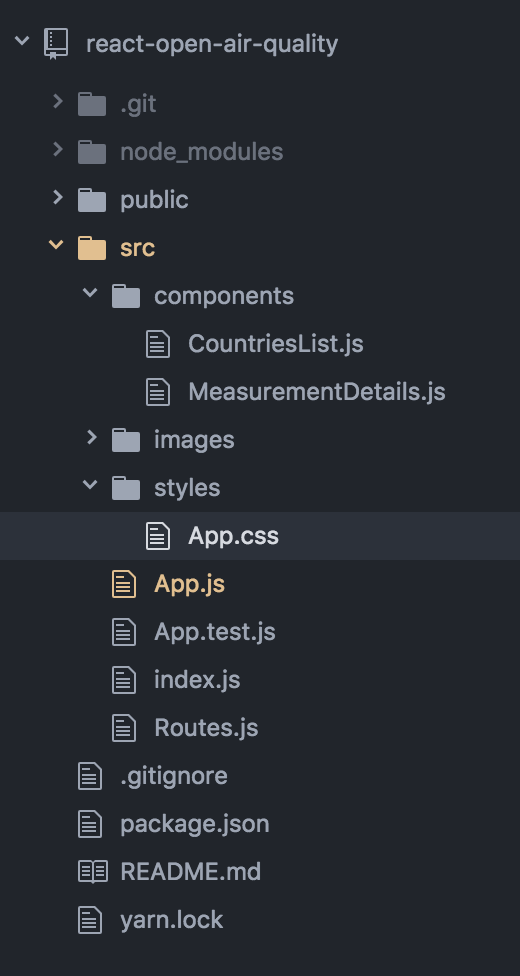Click the App.test.js file icon

pyautogui.click(x=124, y=632)
